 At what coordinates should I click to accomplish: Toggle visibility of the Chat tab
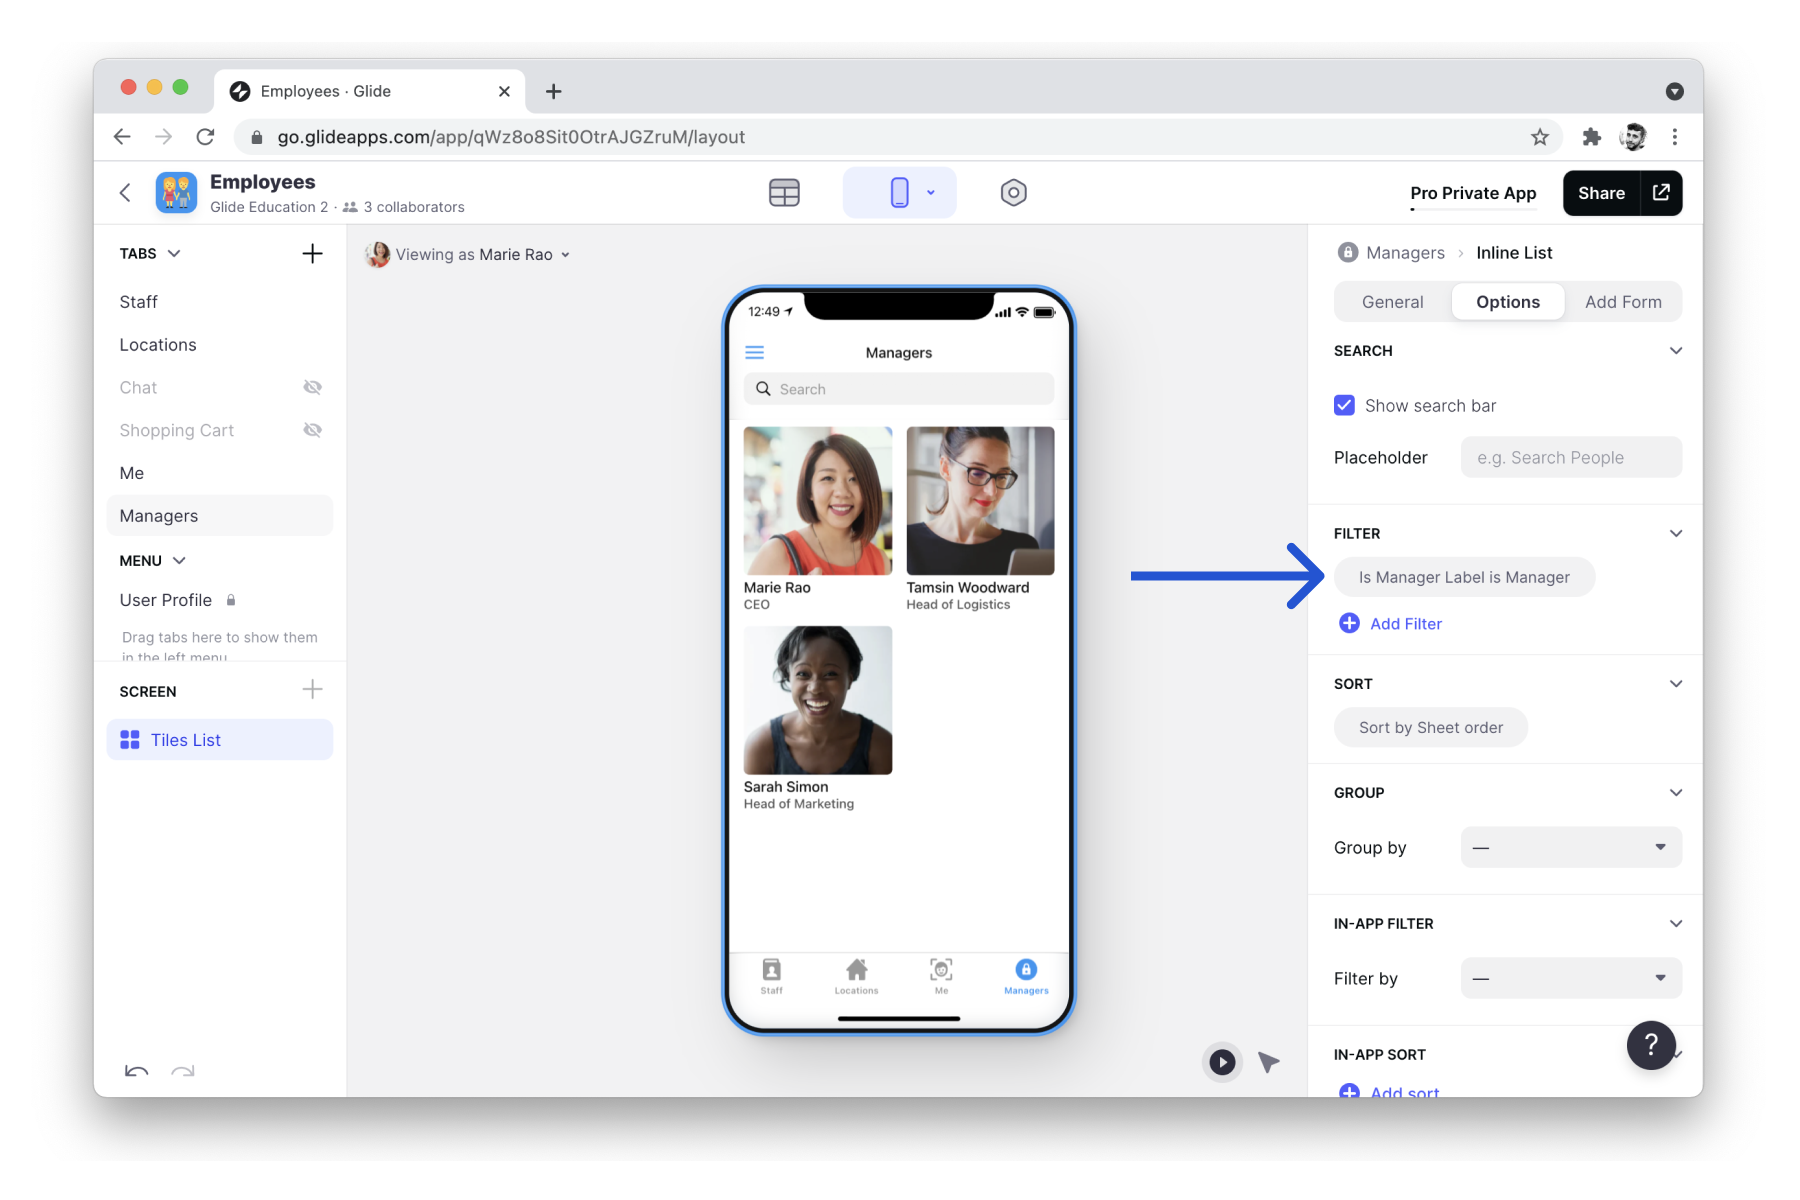[312, 388]
